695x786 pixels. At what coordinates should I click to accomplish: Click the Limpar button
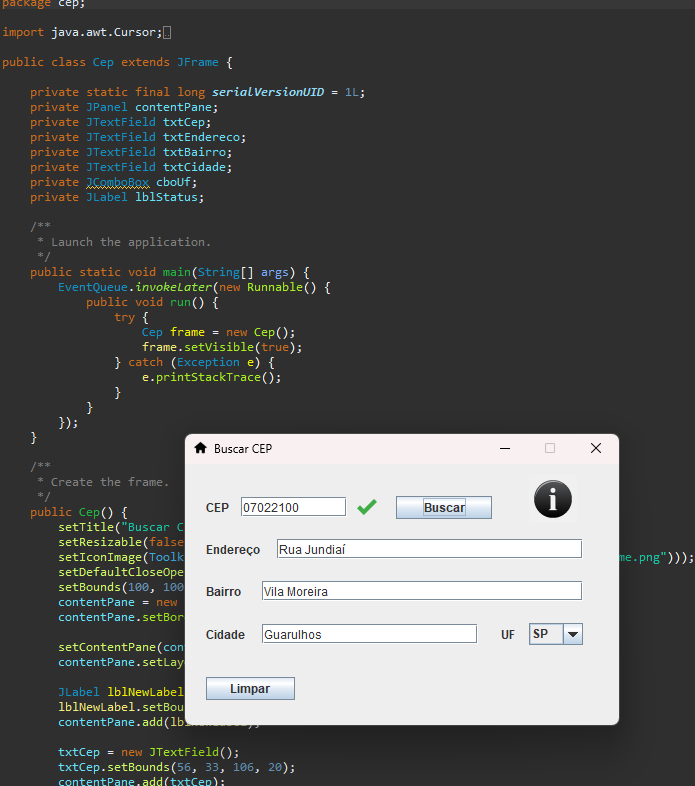(250, 688)
